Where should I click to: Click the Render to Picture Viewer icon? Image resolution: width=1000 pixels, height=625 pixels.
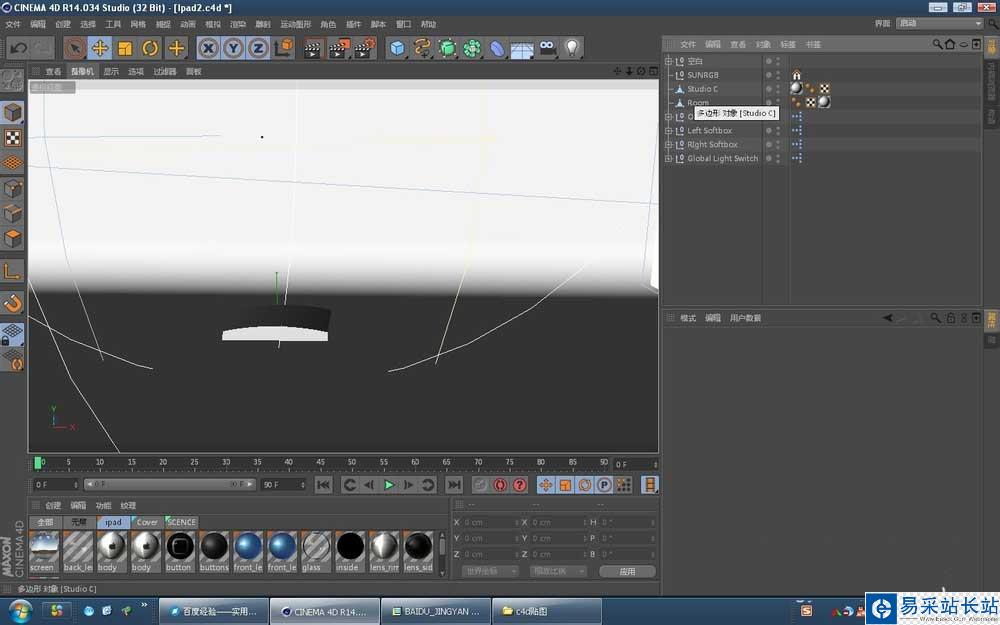click(x=338, y=47)
